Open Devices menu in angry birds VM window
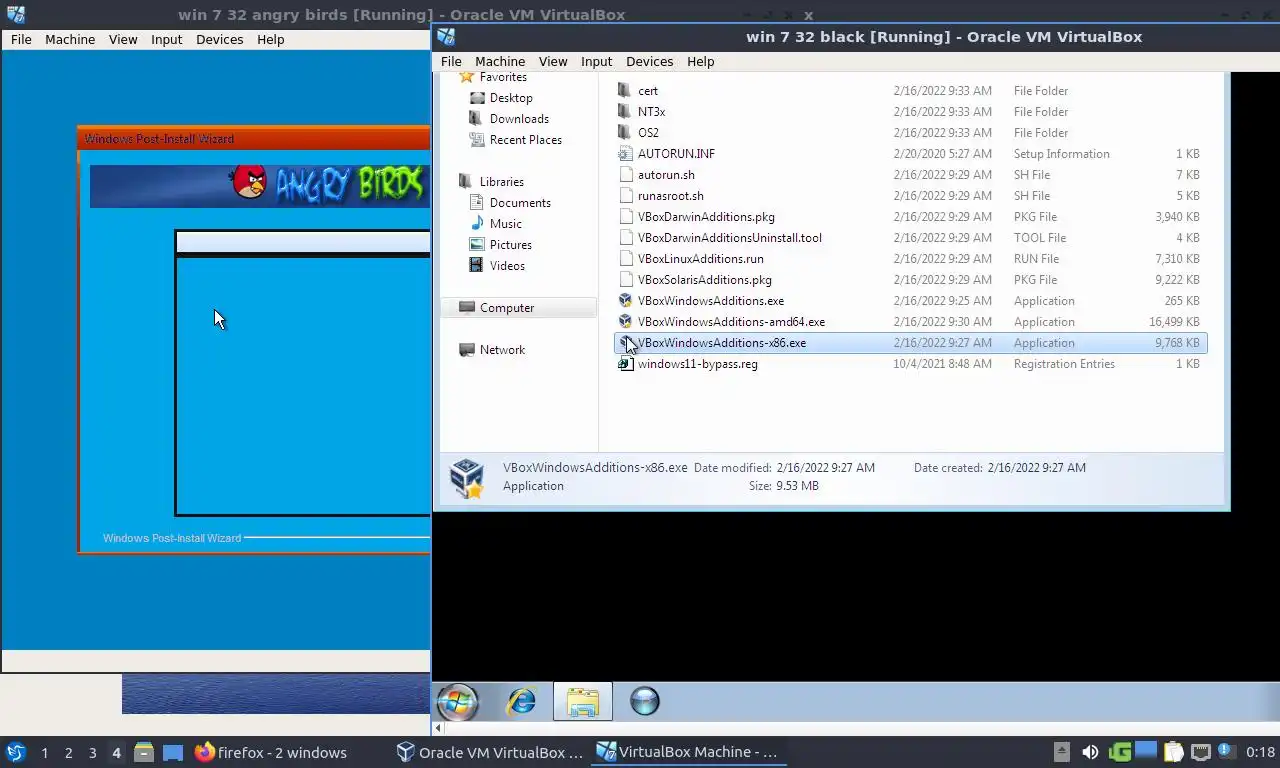 pos(219,39)
